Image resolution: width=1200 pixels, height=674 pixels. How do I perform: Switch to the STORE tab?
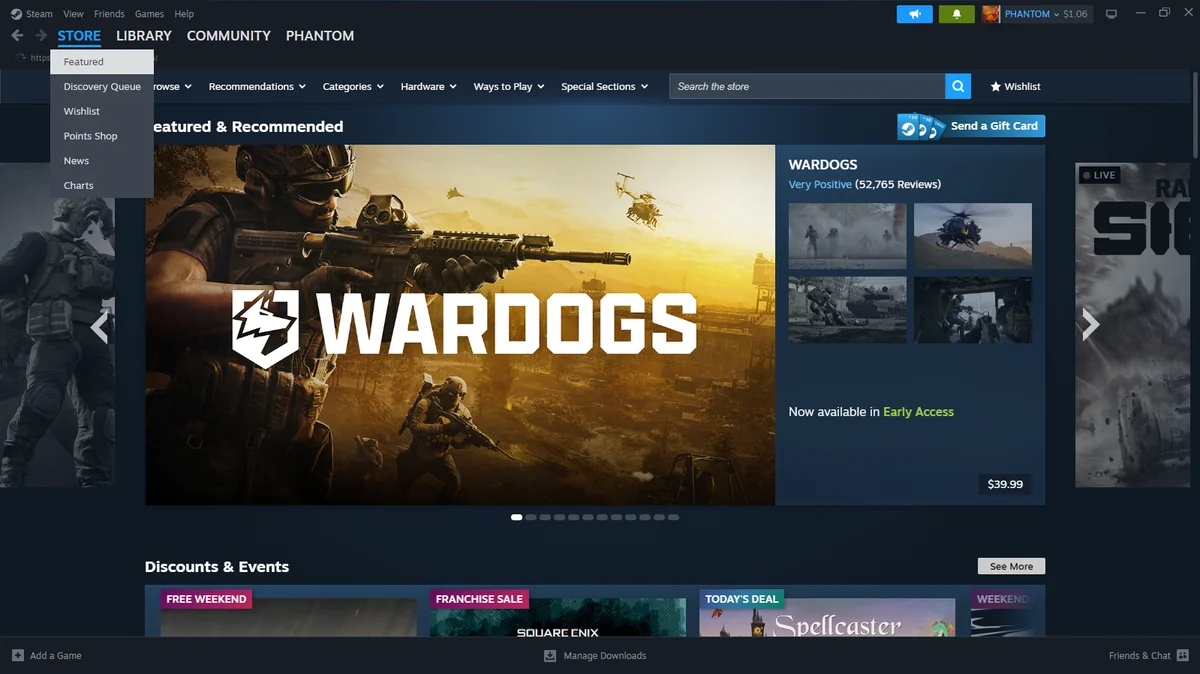coord(79,36)
